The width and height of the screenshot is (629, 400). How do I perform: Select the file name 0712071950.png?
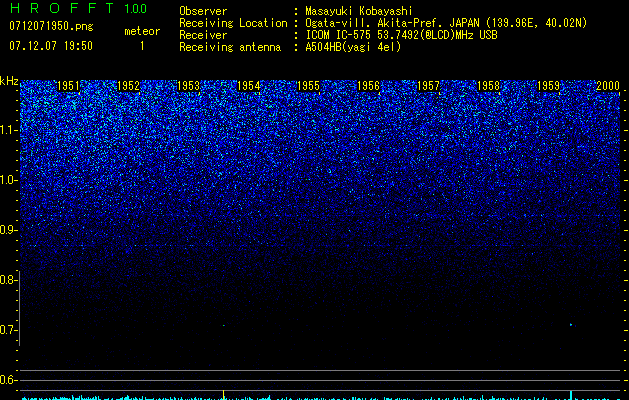(51, 27)
